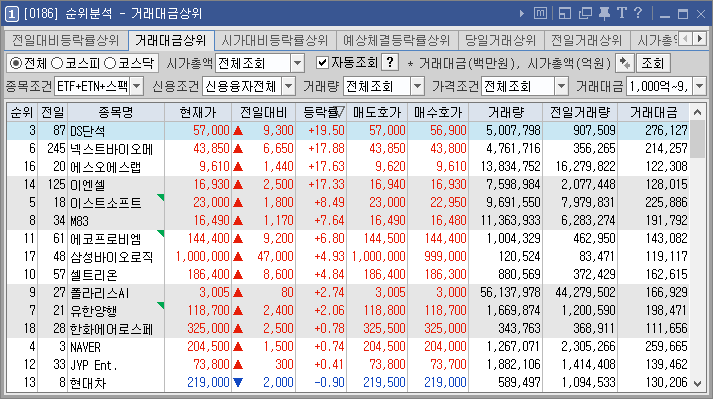This screenshot has width=713, height=399.
Task: Click 현대차 current price 219,000
Action: pos(208,382)
